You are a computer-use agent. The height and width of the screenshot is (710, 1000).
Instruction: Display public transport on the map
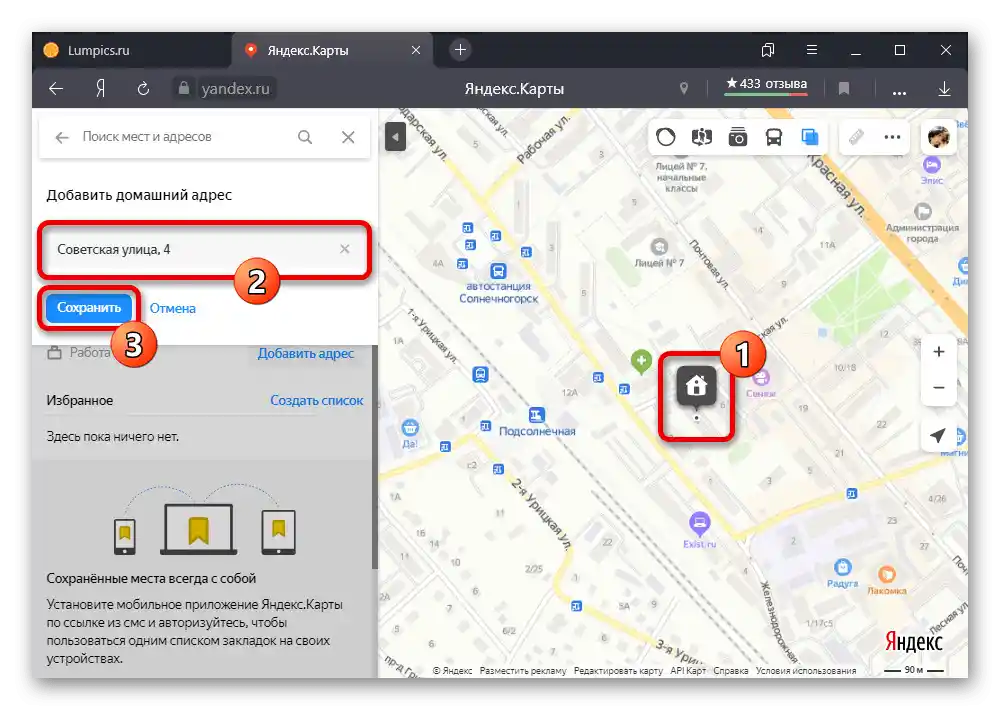(x=773, y=137)
